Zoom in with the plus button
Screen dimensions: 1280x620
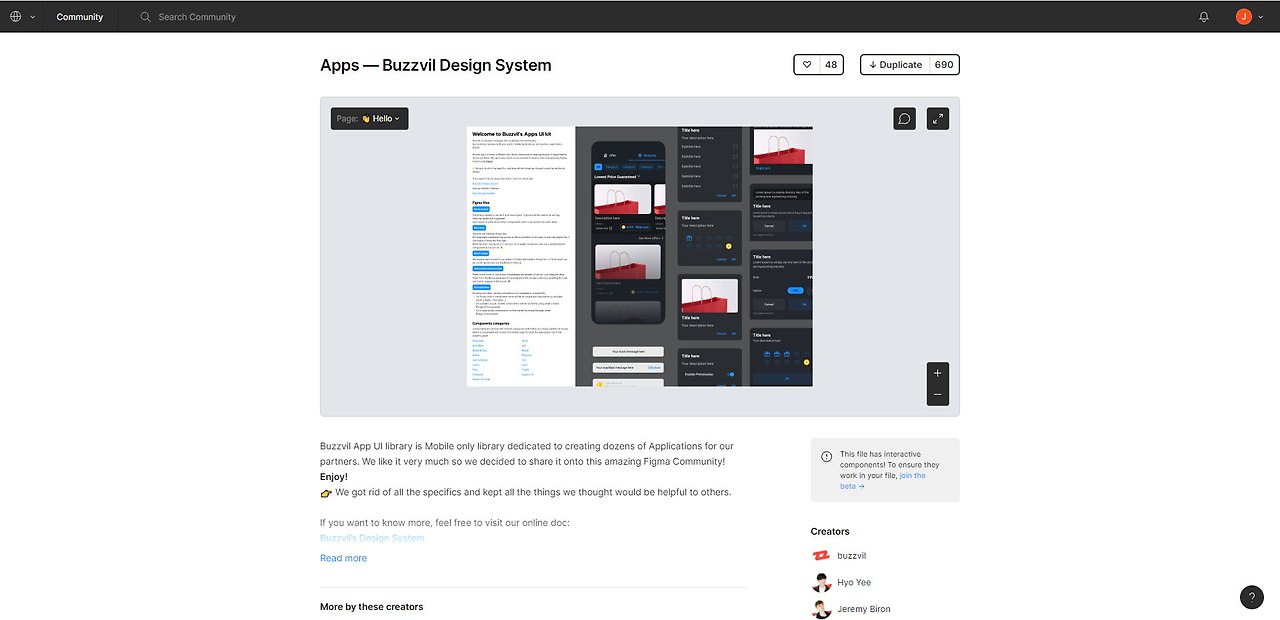pos(938,373)
